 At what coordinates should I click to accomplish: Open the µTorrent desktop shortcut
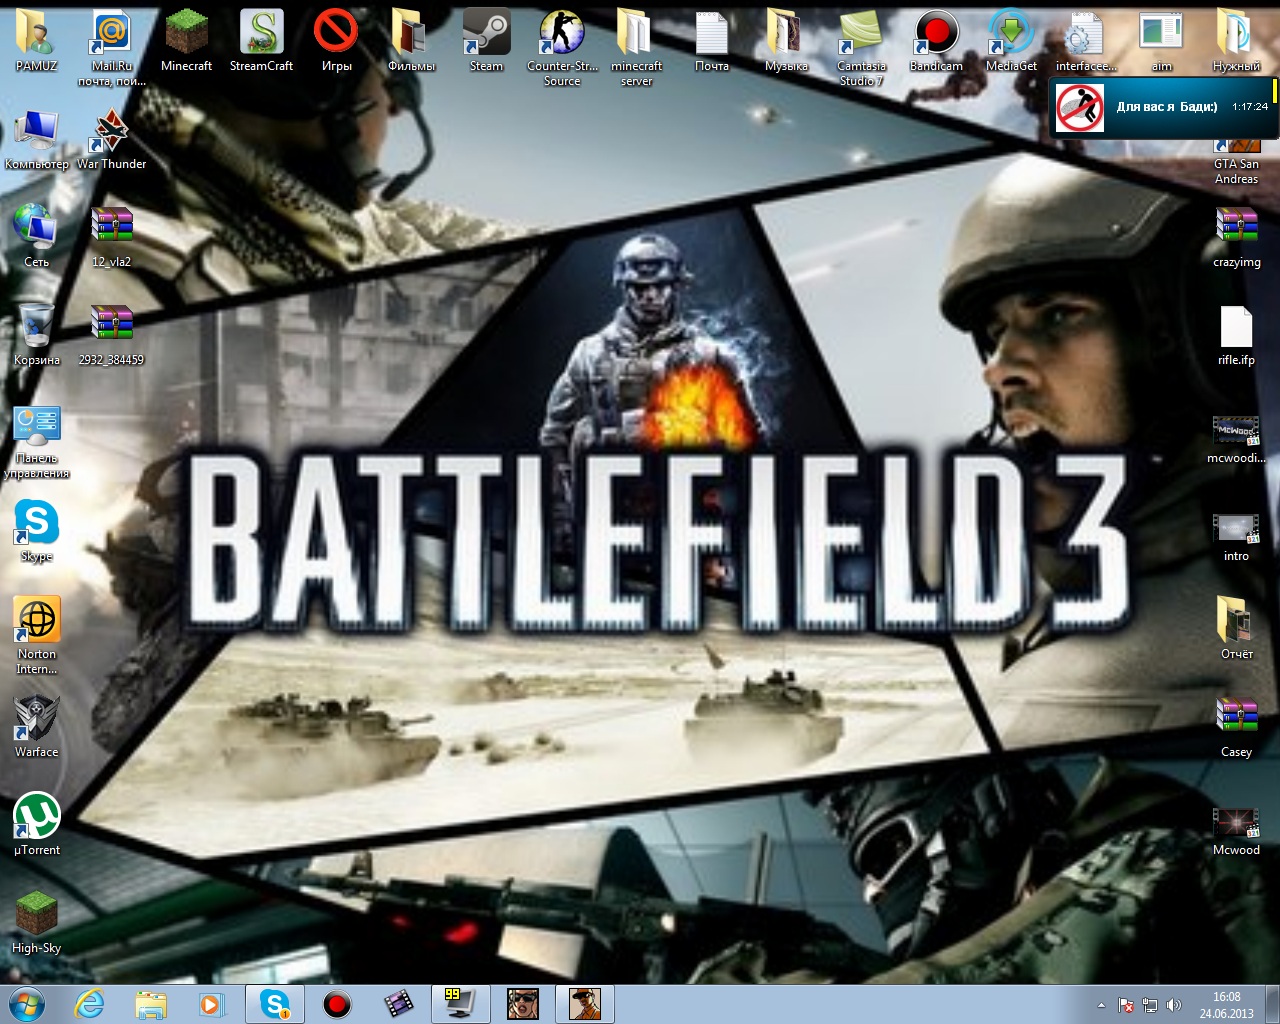click(x=36, y=824)
